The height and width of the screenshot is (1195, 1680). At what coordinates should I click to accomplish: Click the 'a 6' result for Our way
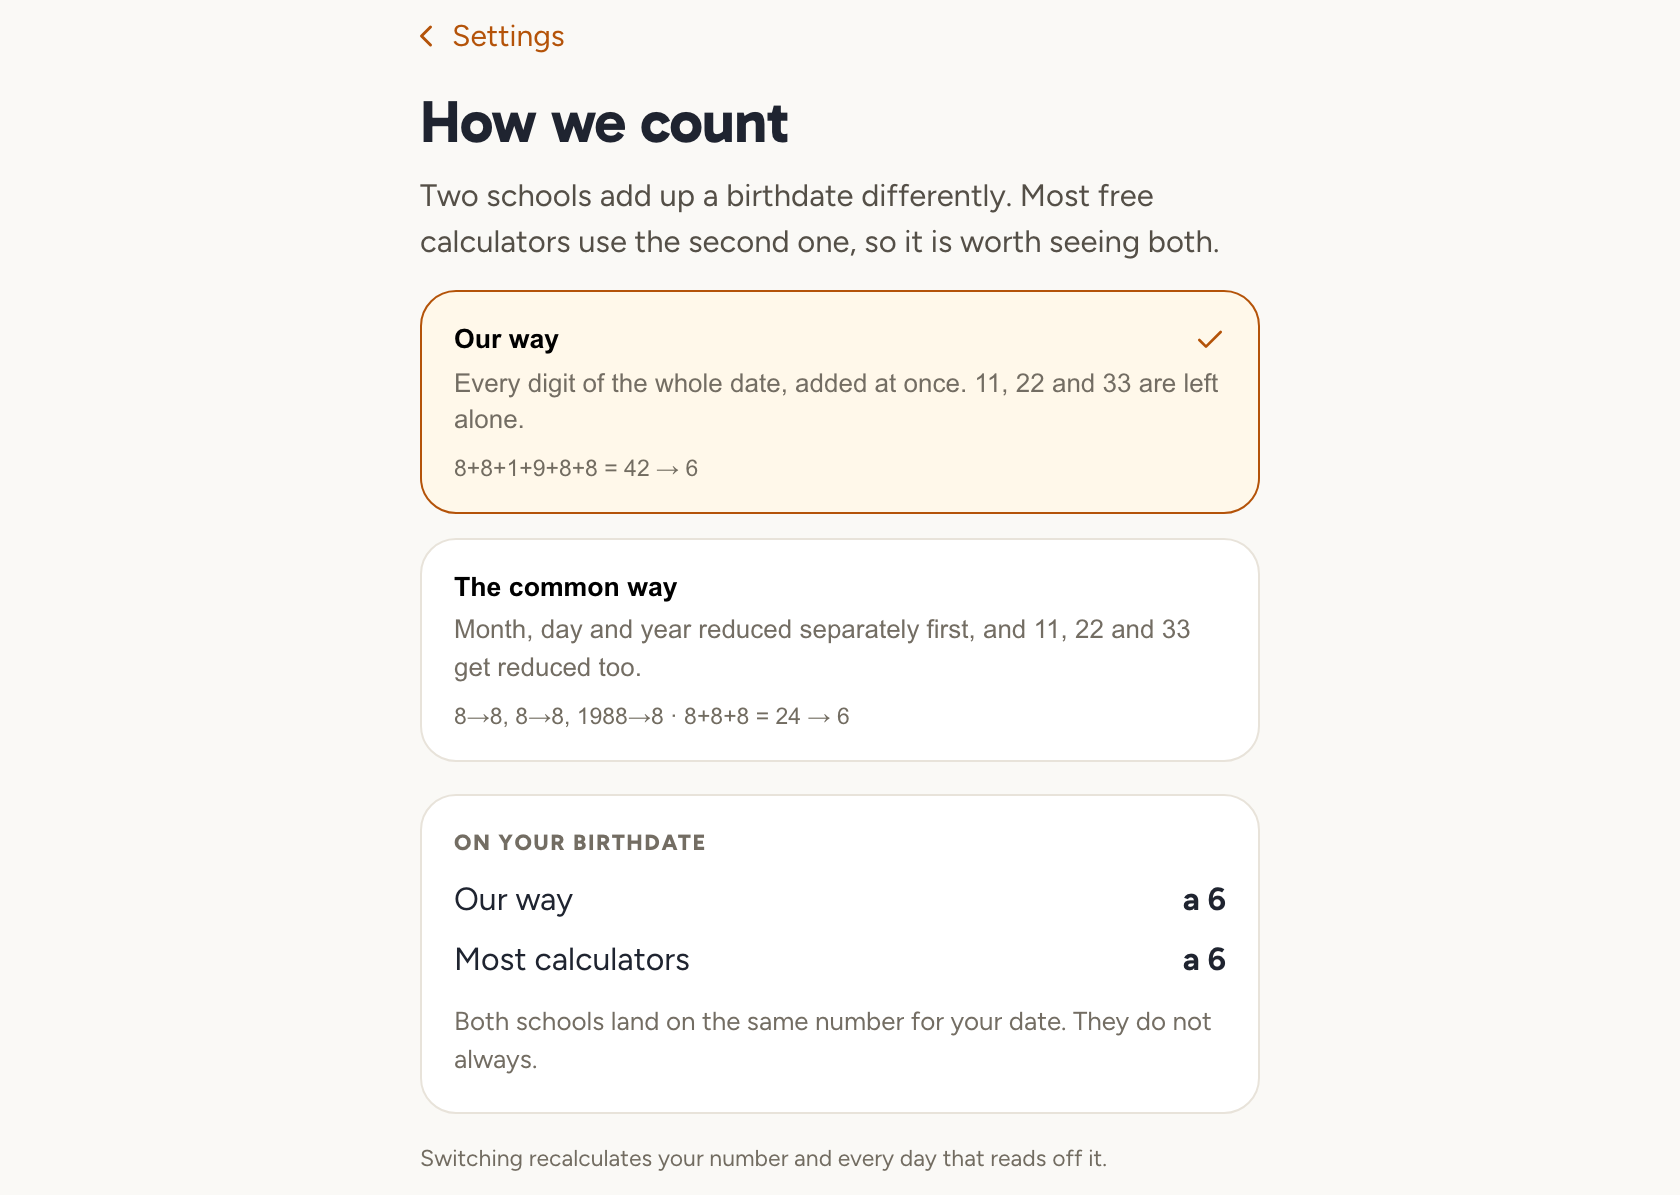(x=1204, y=899)
